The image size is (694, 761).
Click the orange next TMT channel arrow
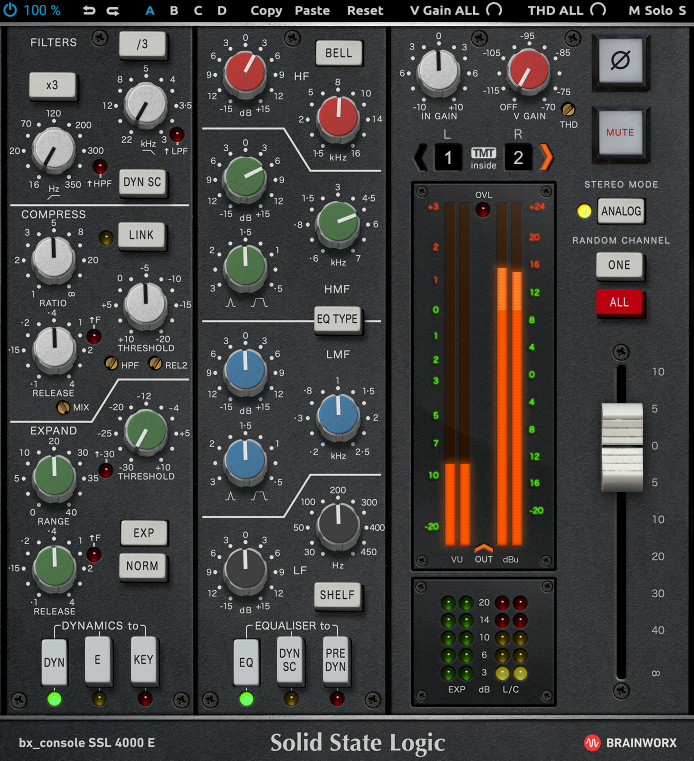546,157
